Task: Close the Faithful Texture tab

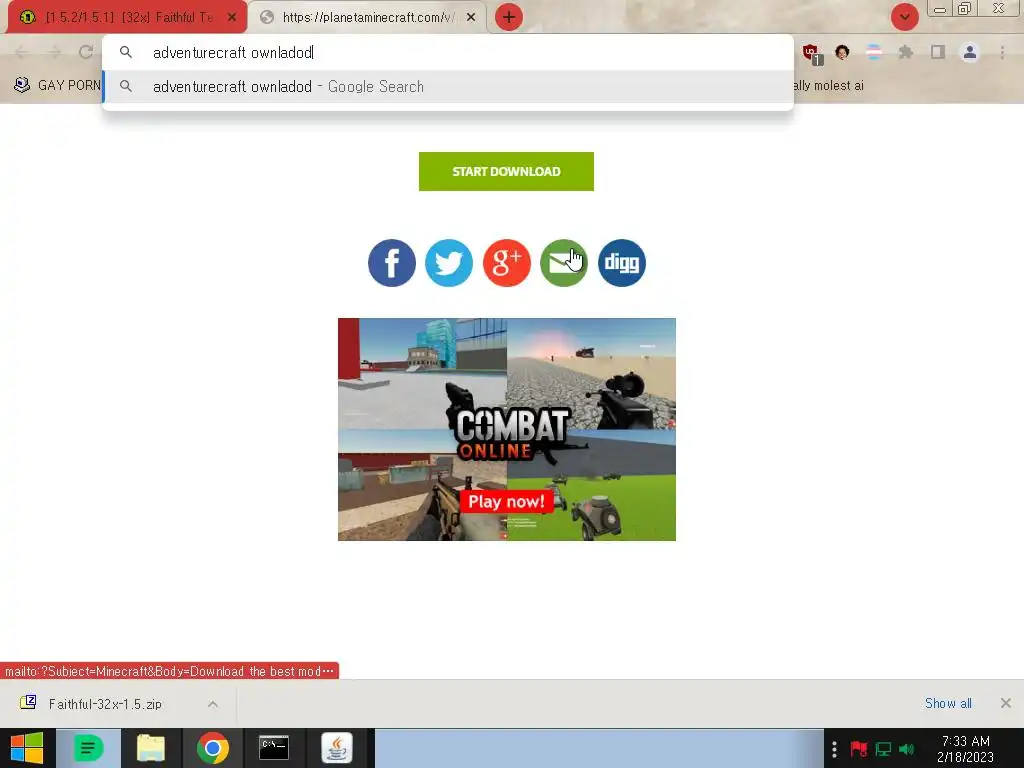Action: point(232,18)
